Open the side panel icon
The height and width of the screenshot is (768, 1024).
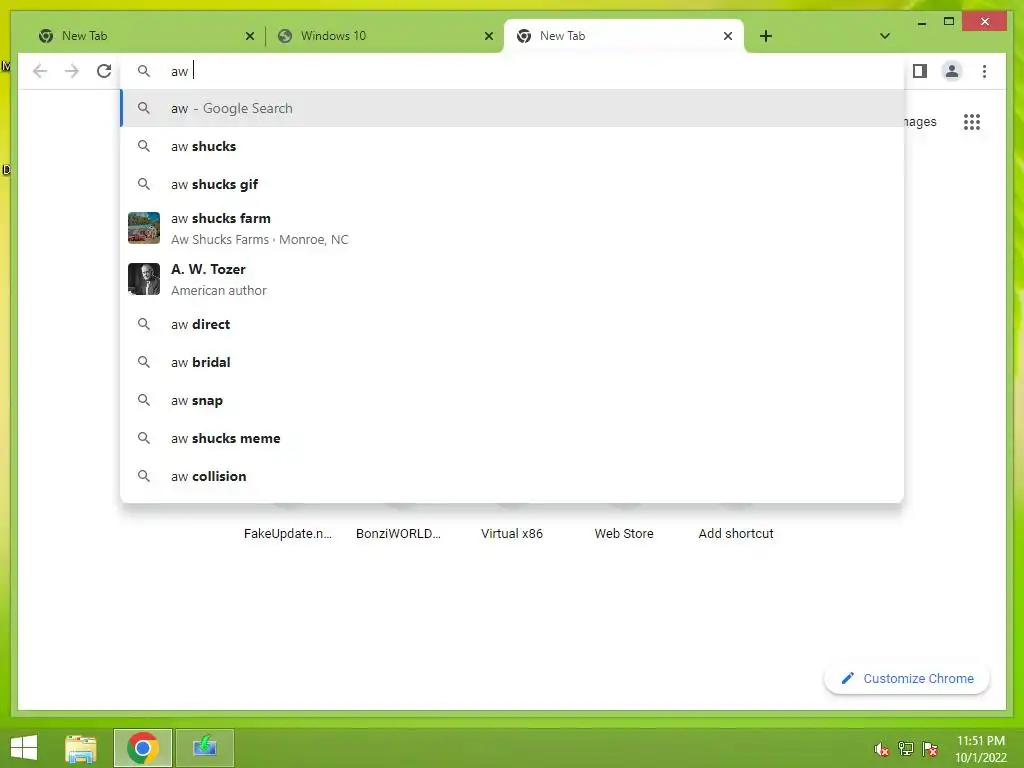920,71
